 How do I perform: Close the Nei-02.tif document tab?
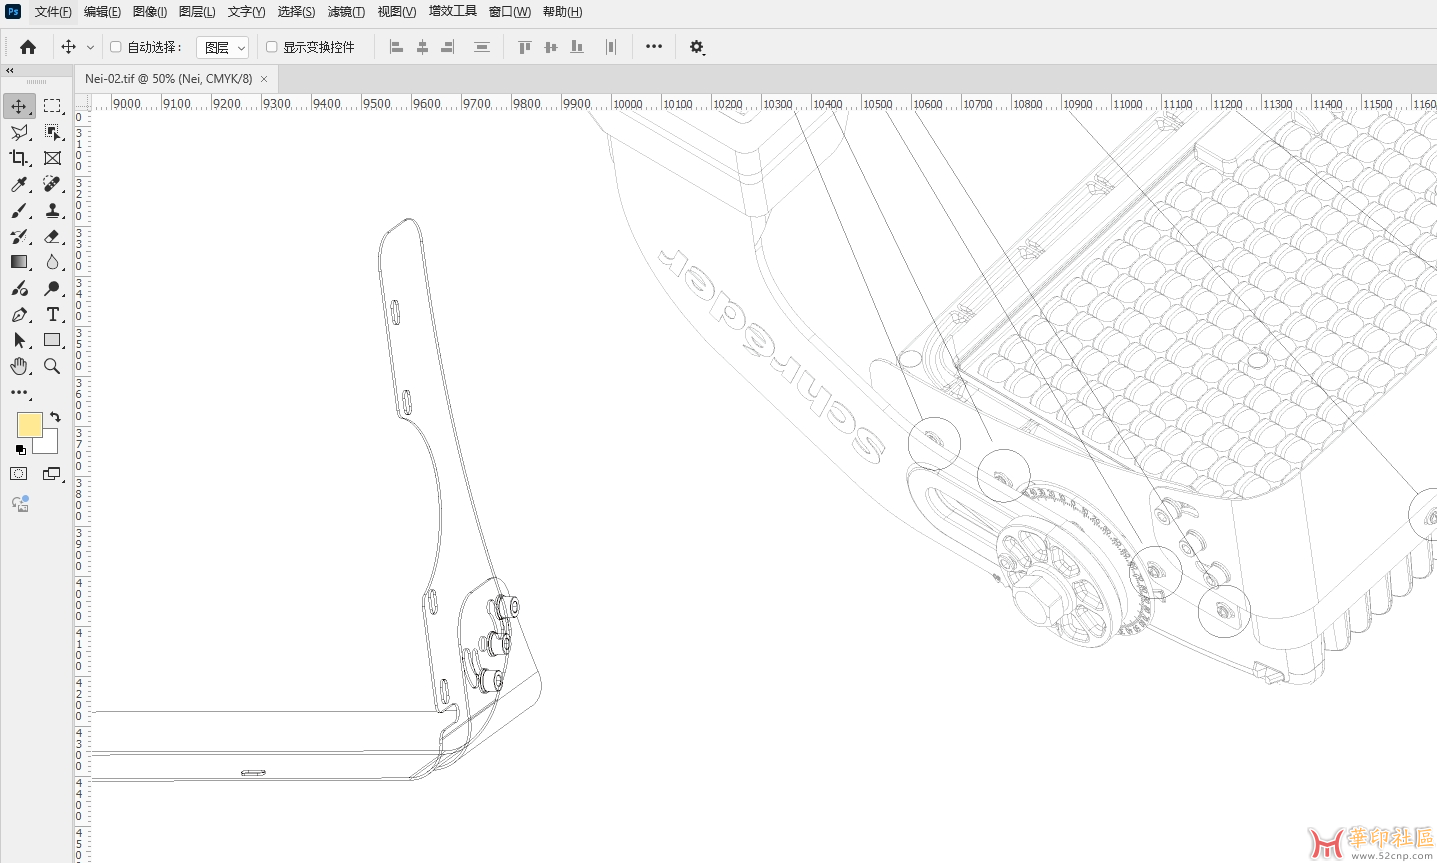click(x=264, y=79)
